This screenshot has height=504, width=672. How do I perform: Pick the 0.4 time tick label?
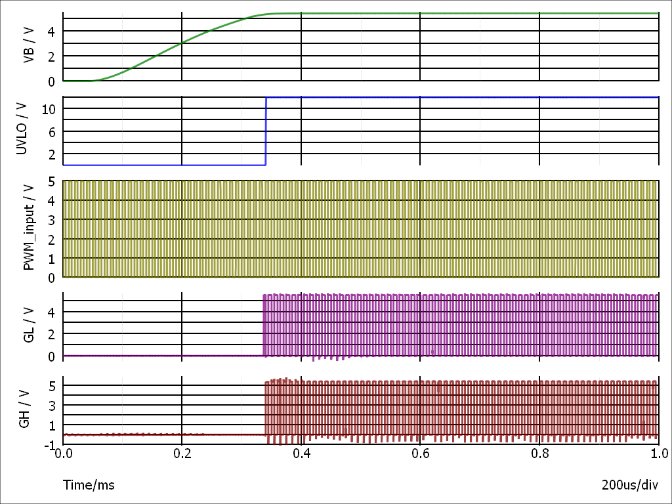click(301, 455)
